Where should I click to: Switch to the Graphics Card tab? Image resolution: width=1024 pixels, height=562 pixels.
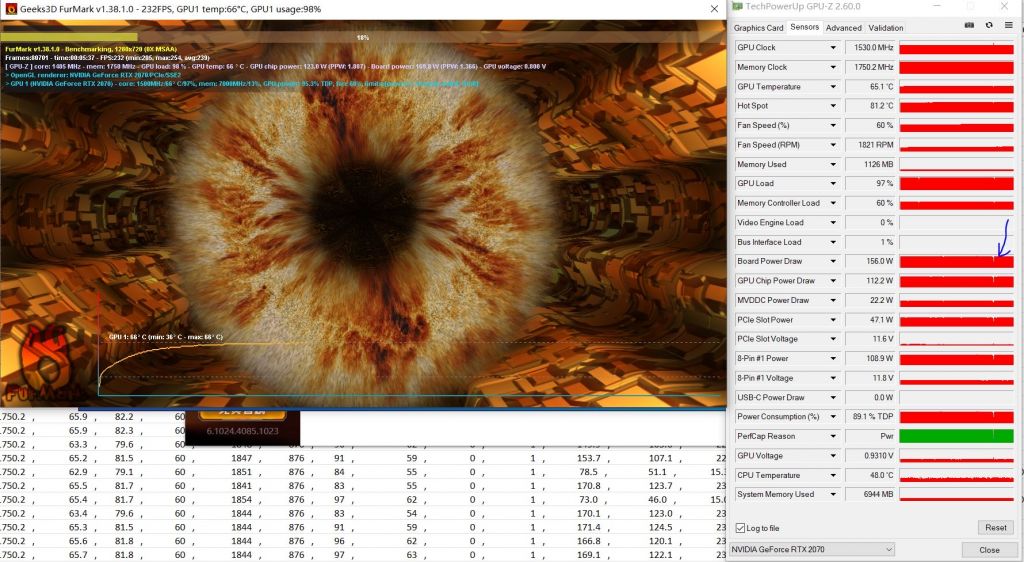pyautogui.click(x=759, y=28)
